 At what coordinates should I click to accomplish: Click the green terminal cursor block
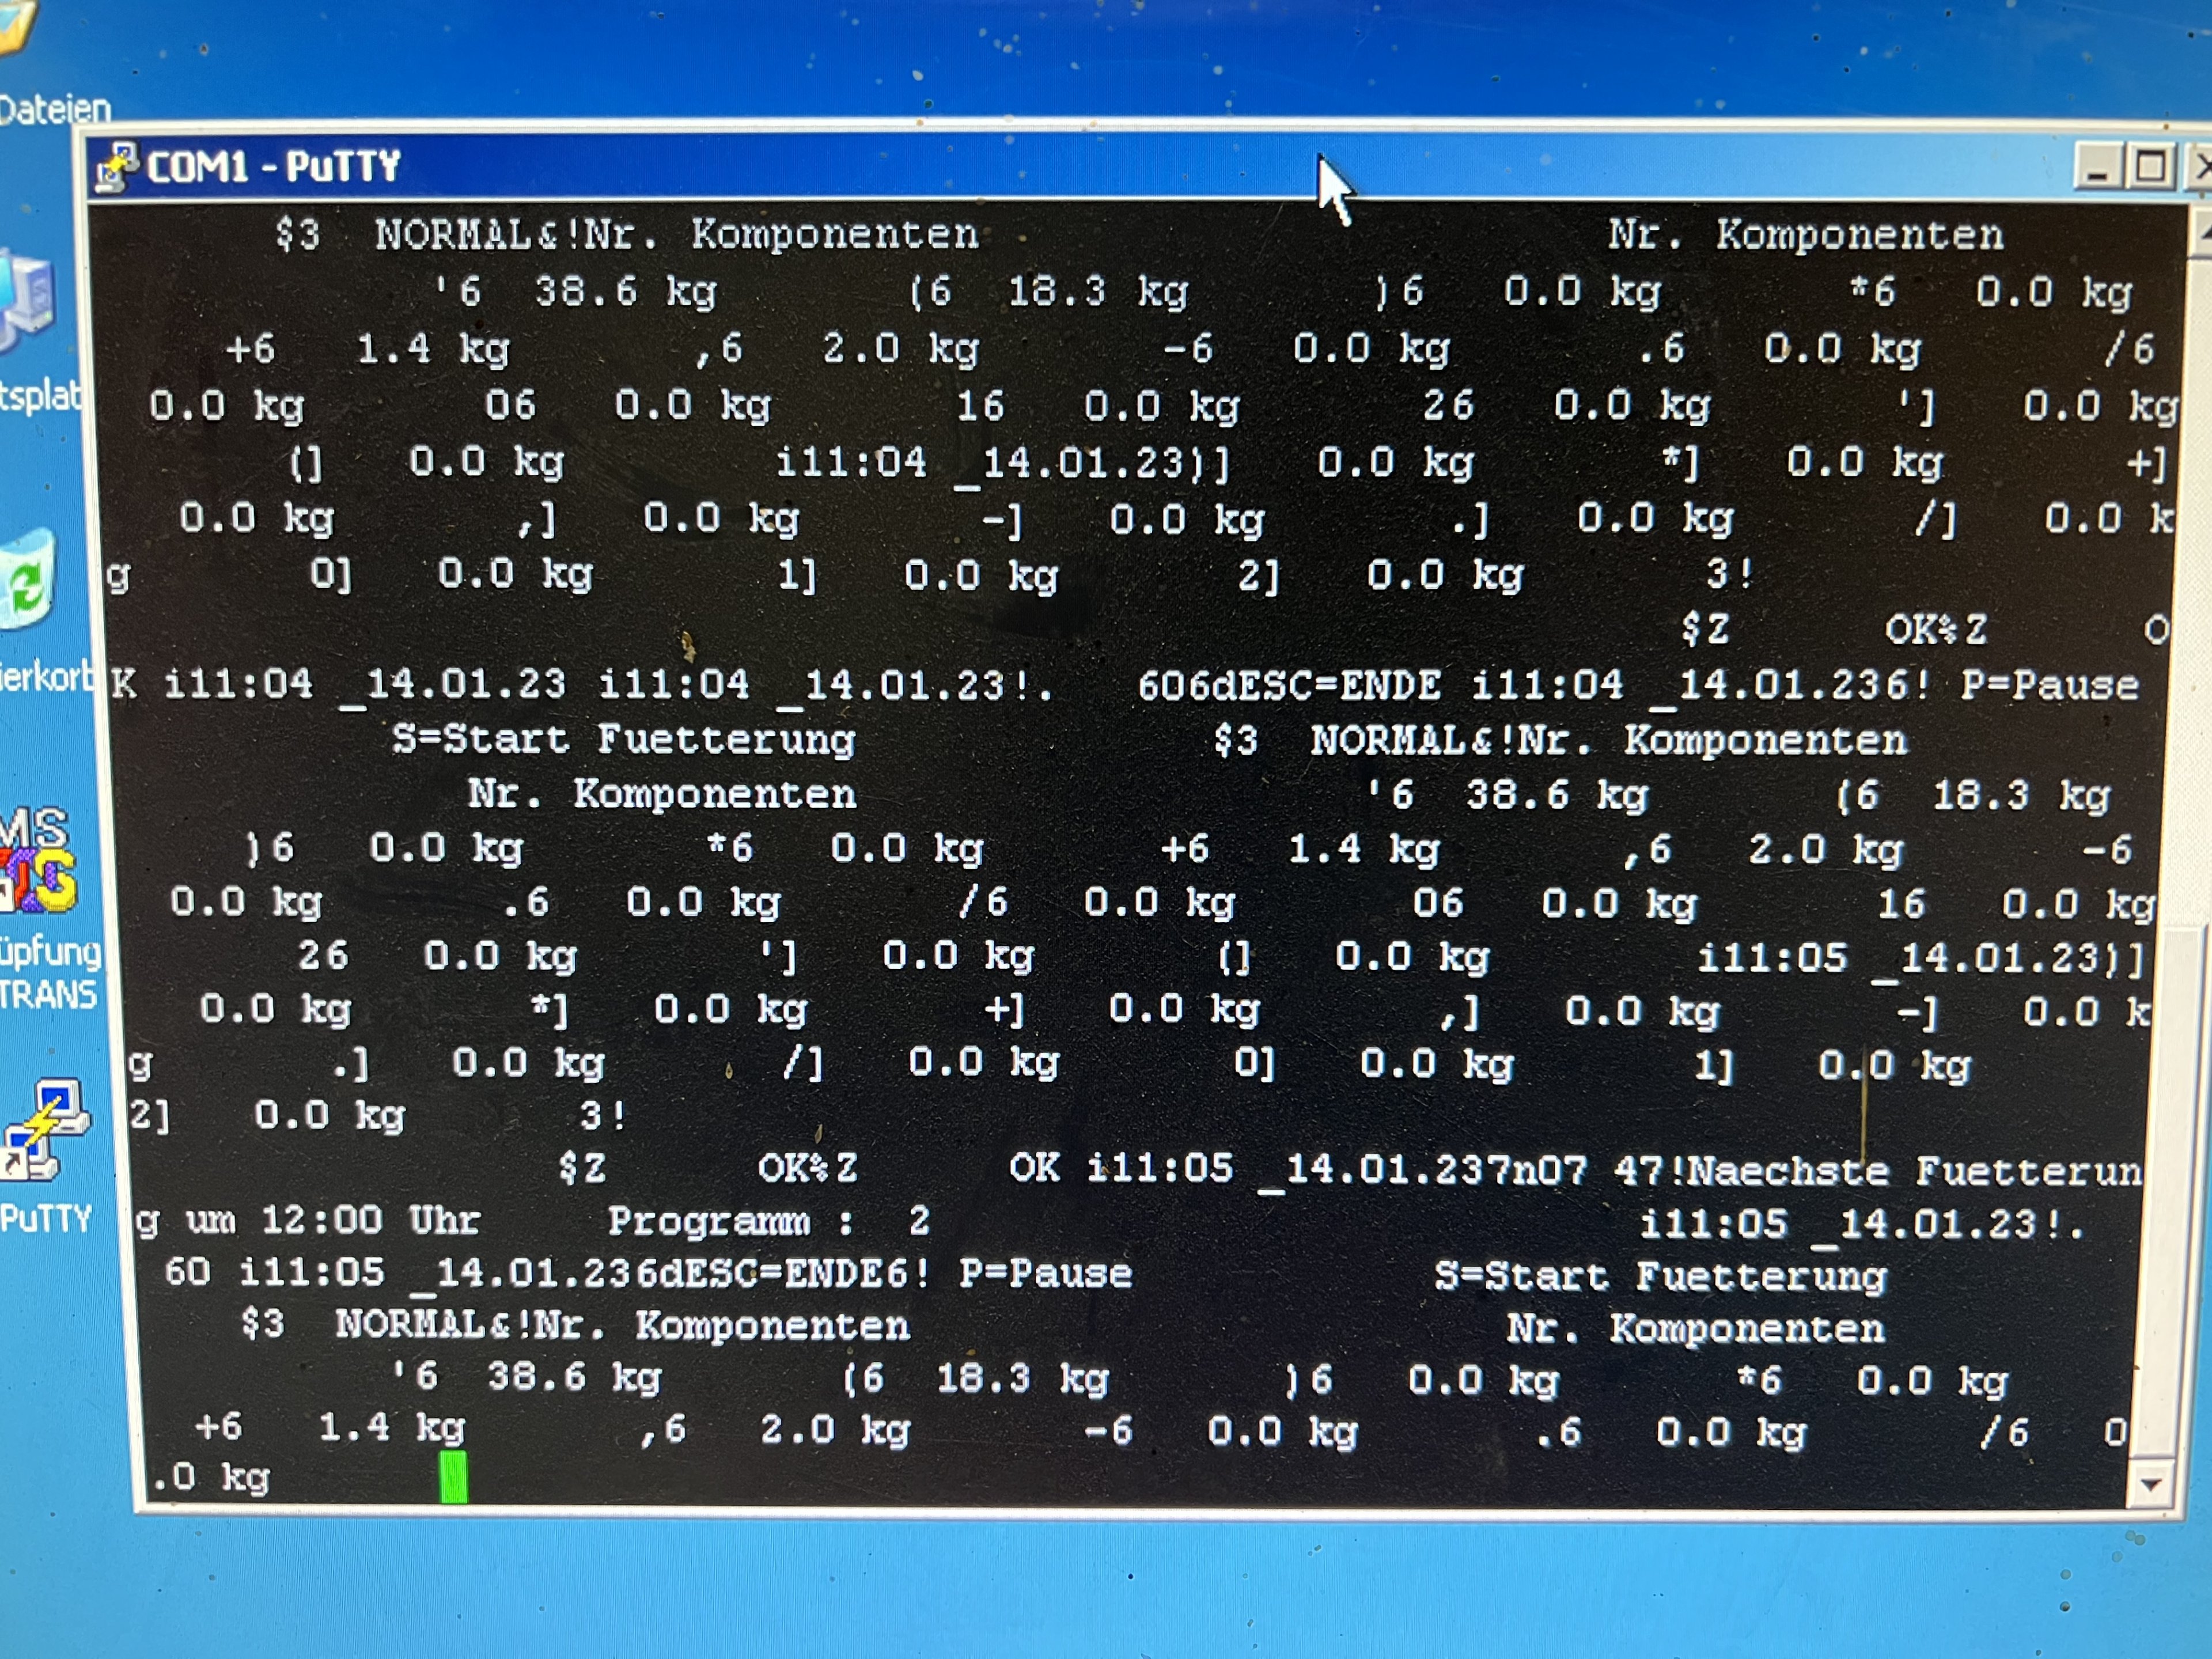[x=453, y=1477]
